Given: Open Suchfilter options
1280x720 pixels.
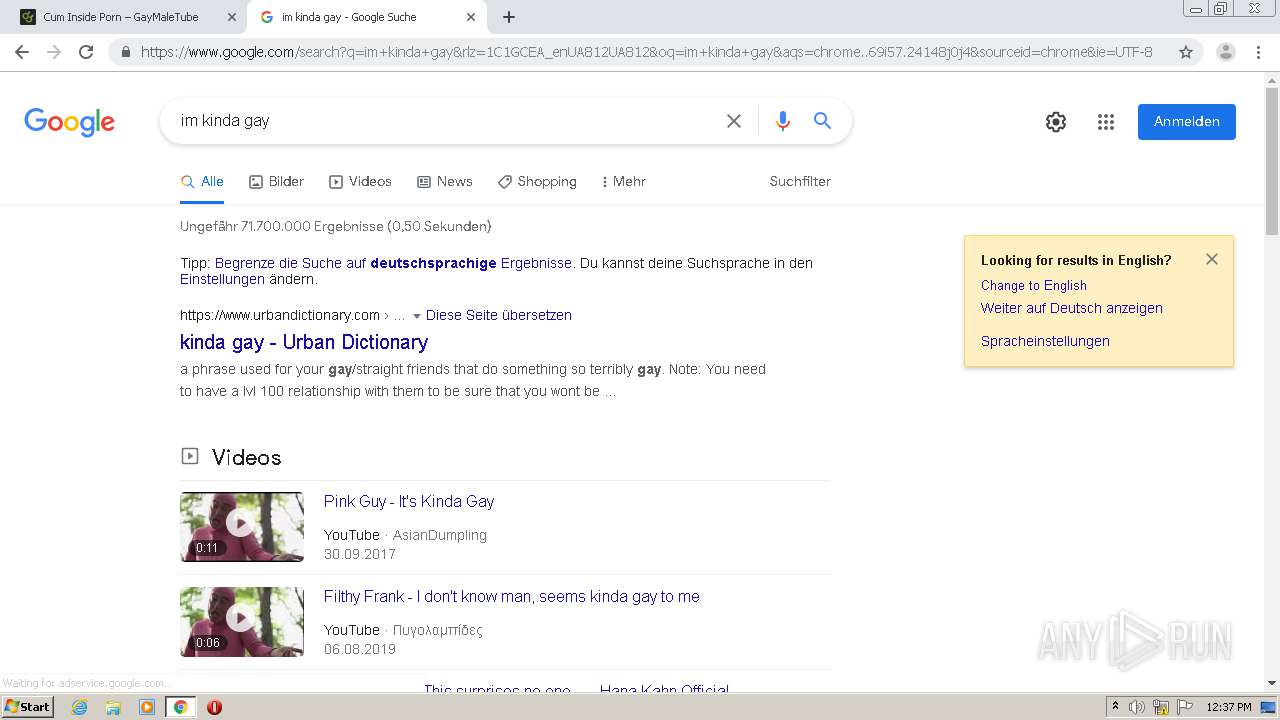Looking at the screenshot, I should (800, 181).
